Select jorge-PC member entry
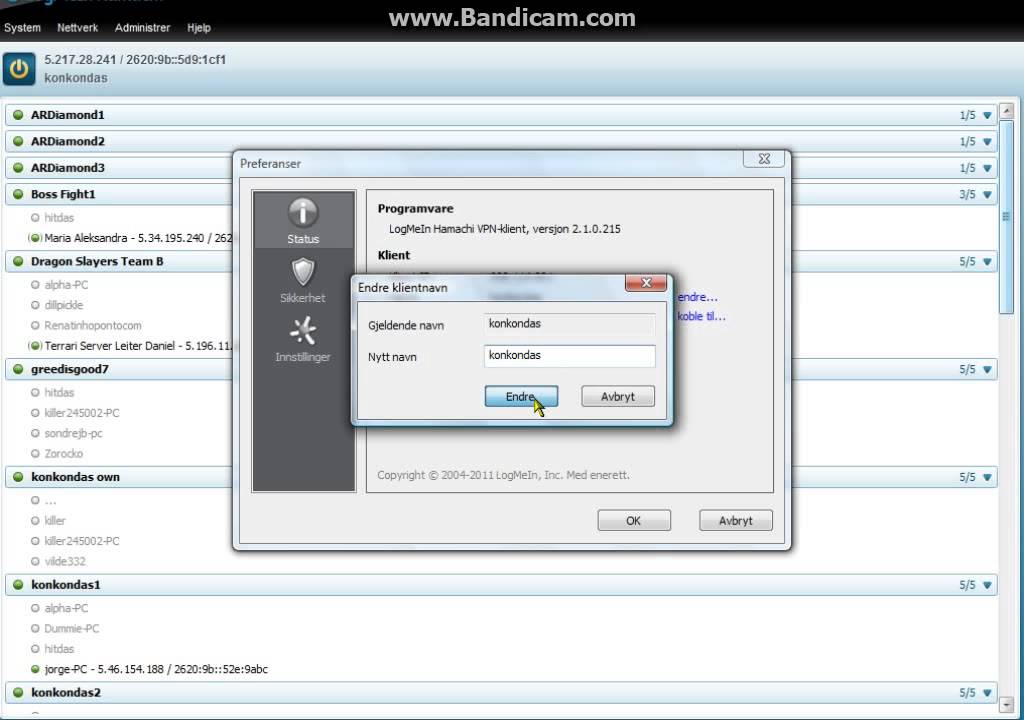 pos(156,669)
